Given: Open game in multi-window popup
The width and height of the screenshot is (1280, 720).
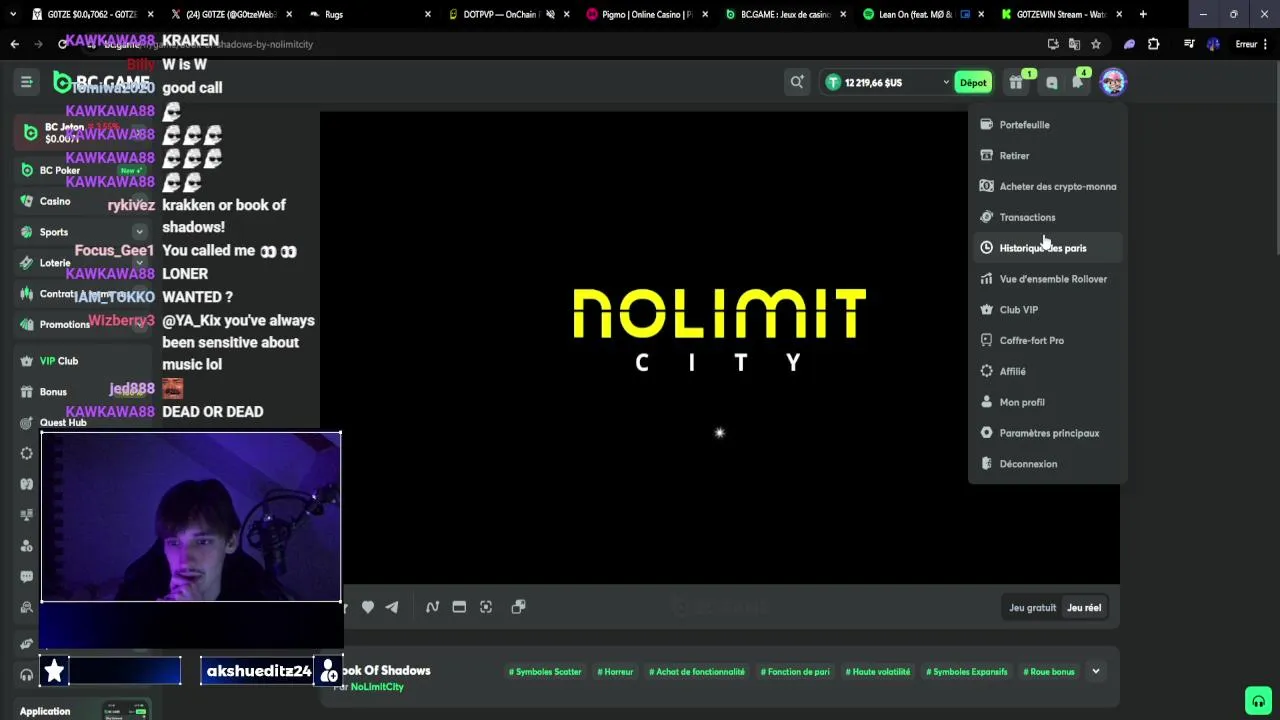Looking at the screenshot, I should [x=518, y=607].
